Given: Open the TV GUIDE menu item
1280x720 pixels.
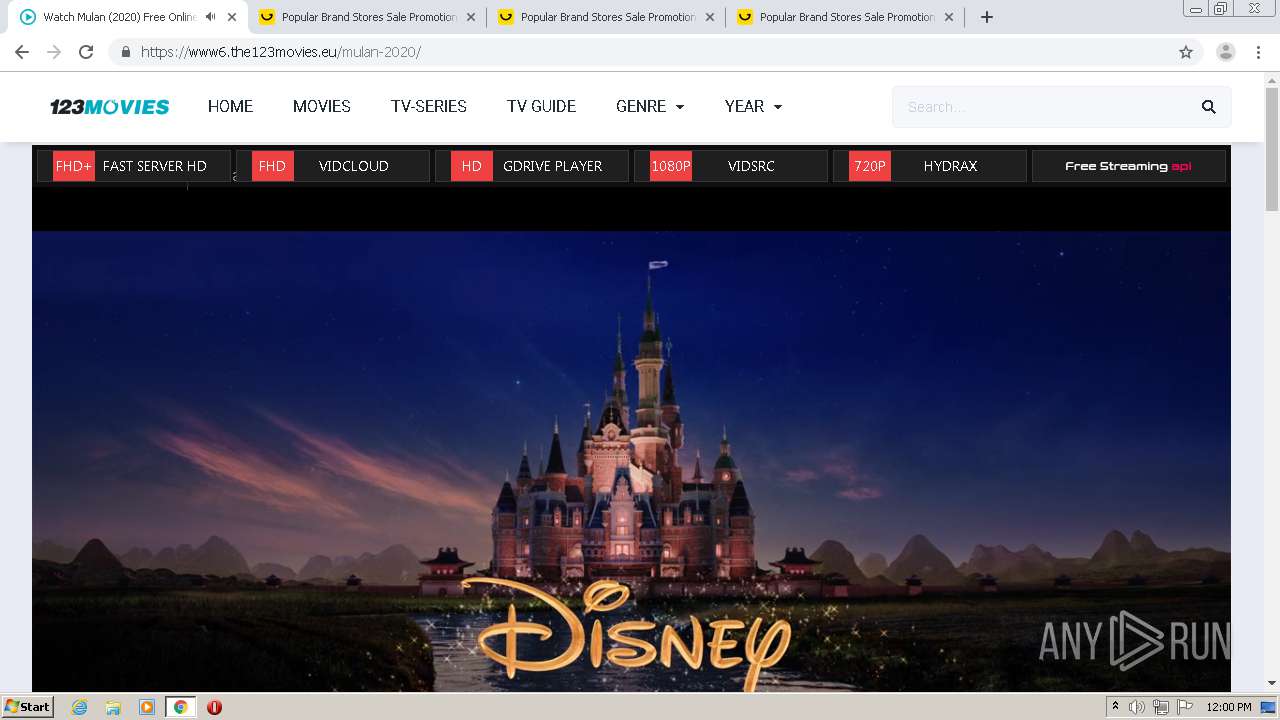Looking at the screenshot, I should [541, 106].
